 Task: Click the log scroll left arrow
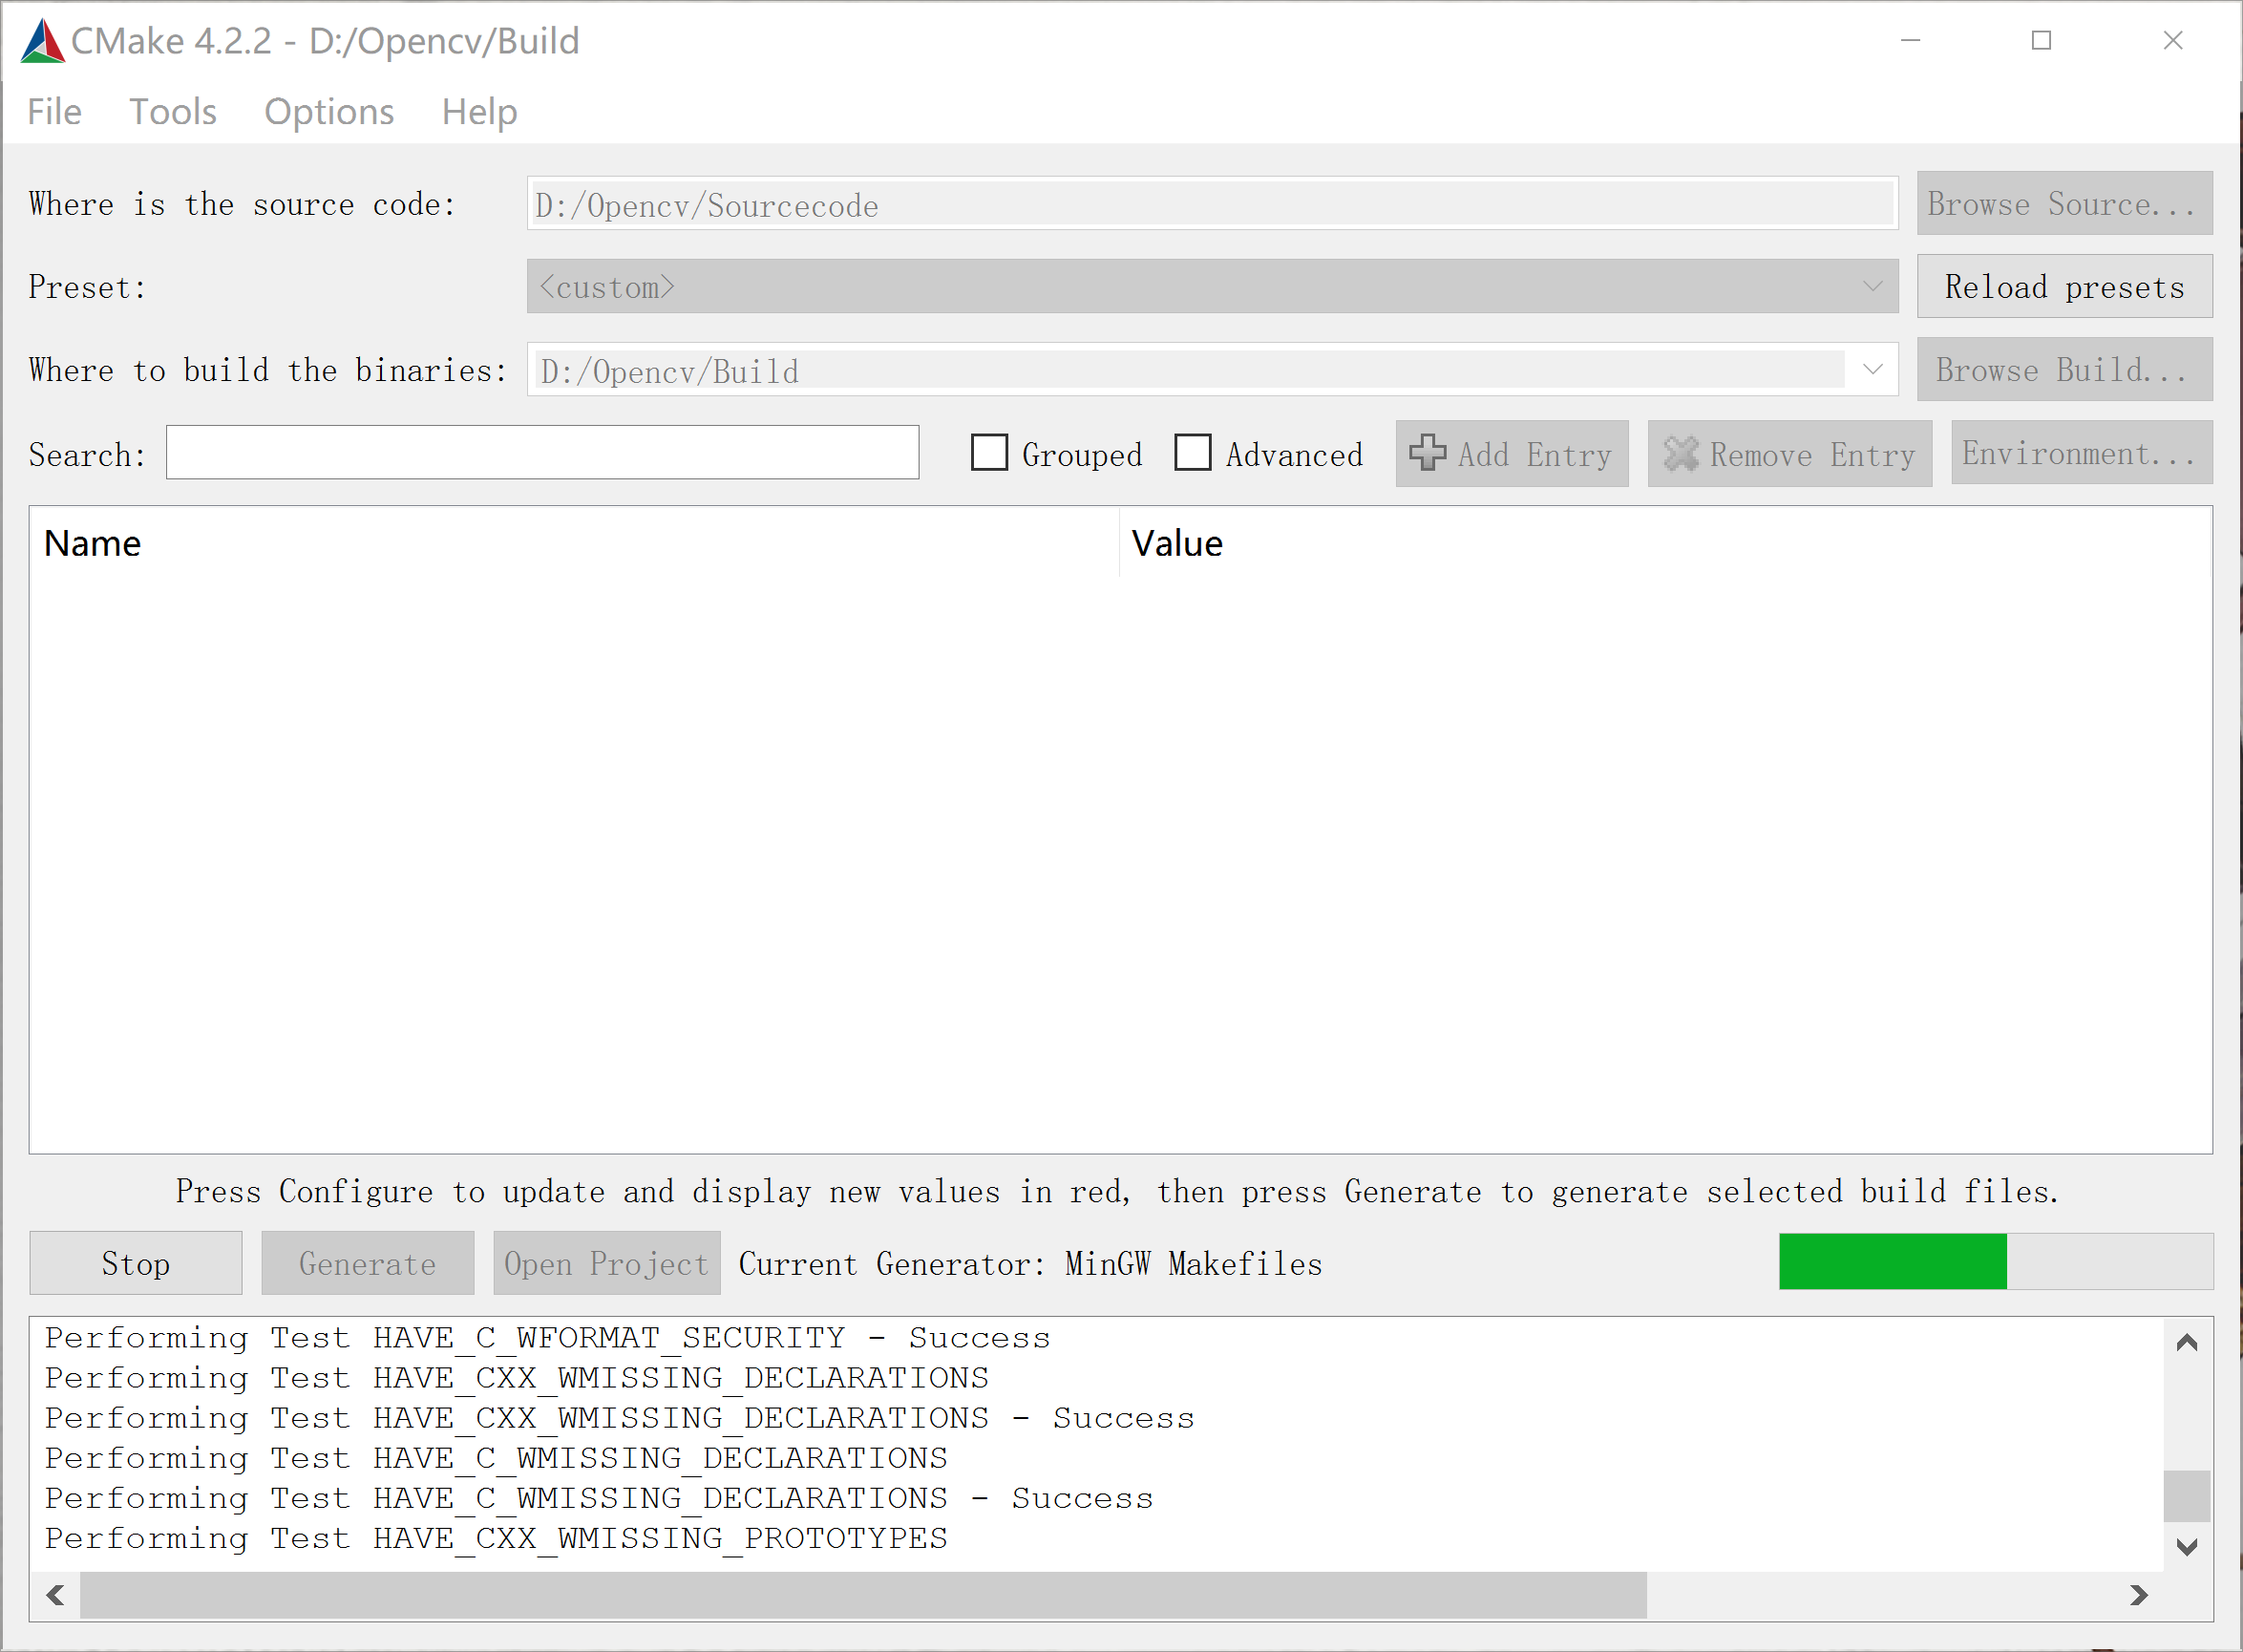(56, 1595)
